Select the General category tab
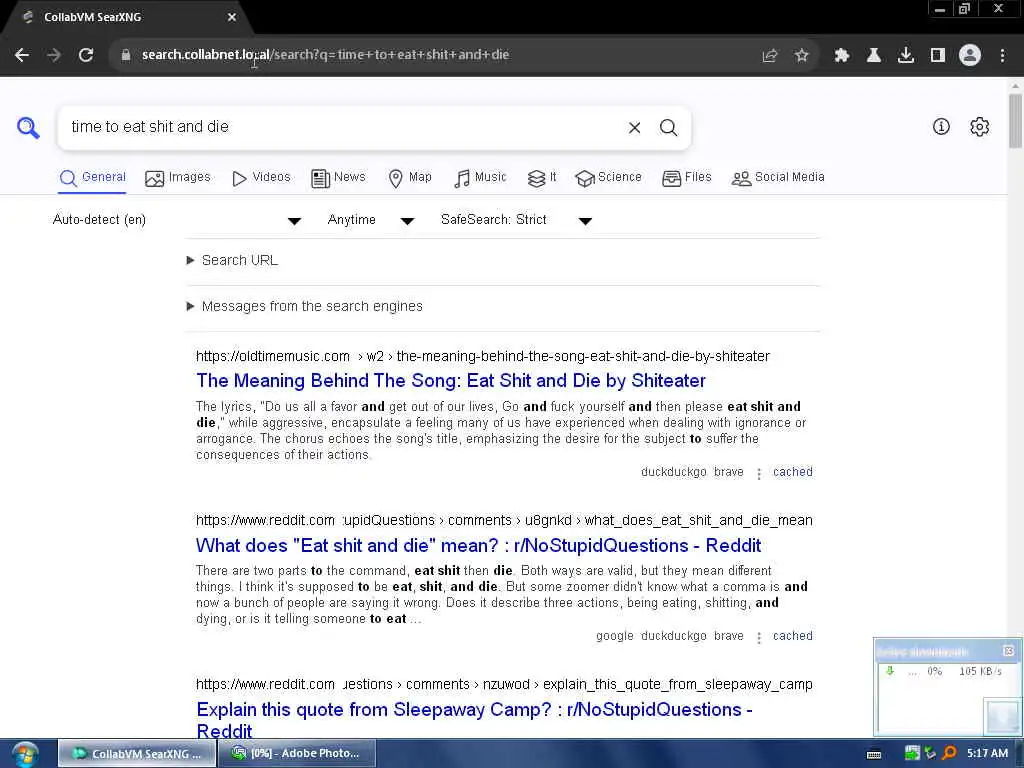 [92, 178]
